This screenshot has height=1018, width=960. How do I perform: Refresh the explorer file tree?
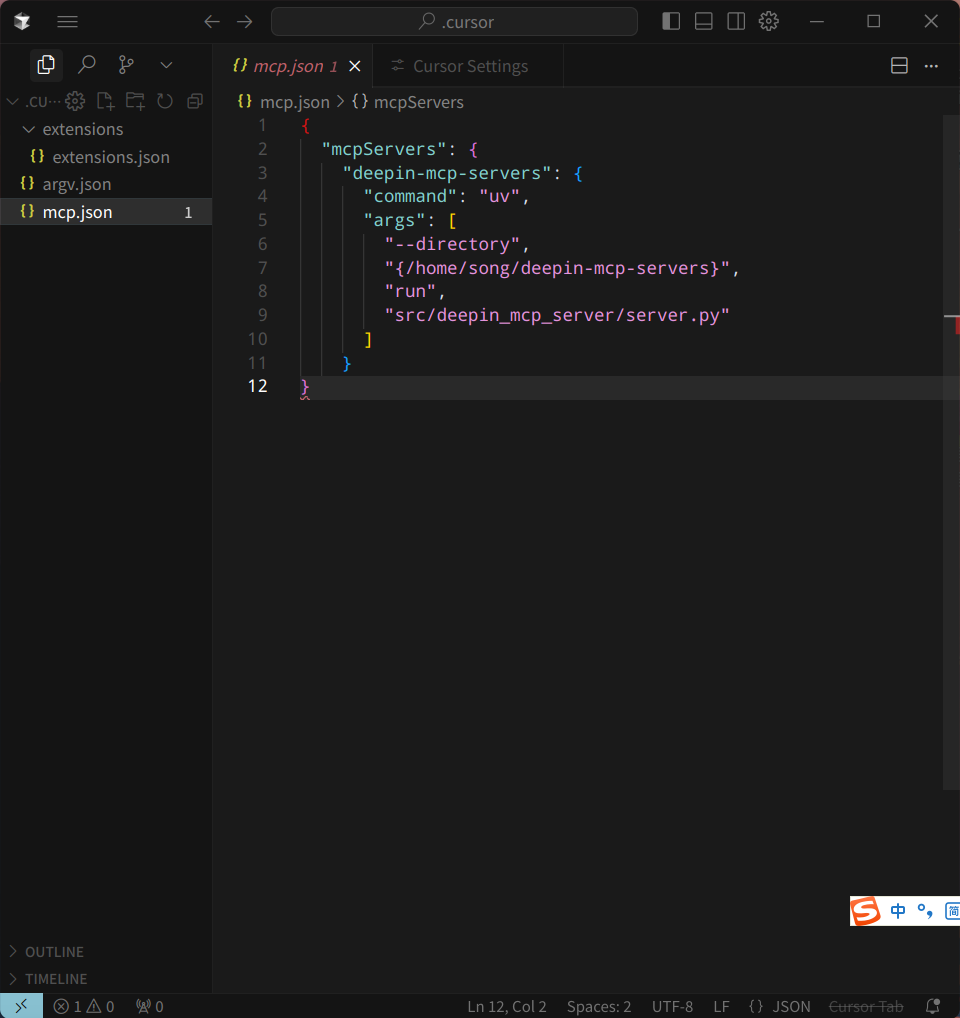tap(165, 101)
